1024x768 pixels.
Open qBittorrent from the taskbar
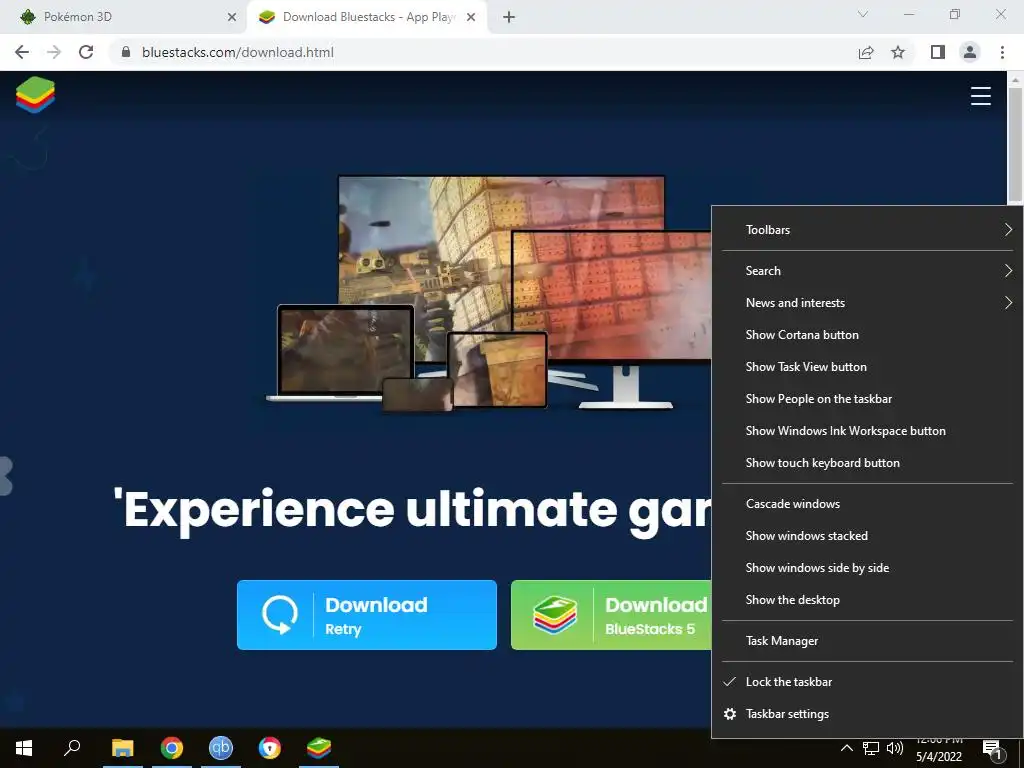pyautogui.click(x=221, y=748)
